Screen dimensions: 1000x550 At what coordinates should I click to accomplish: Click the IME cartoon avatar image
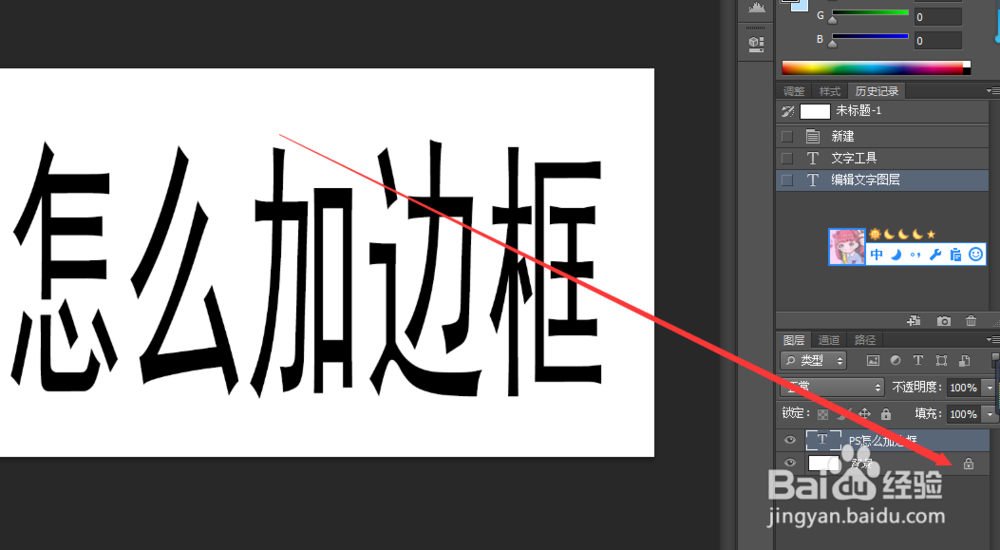847,246
